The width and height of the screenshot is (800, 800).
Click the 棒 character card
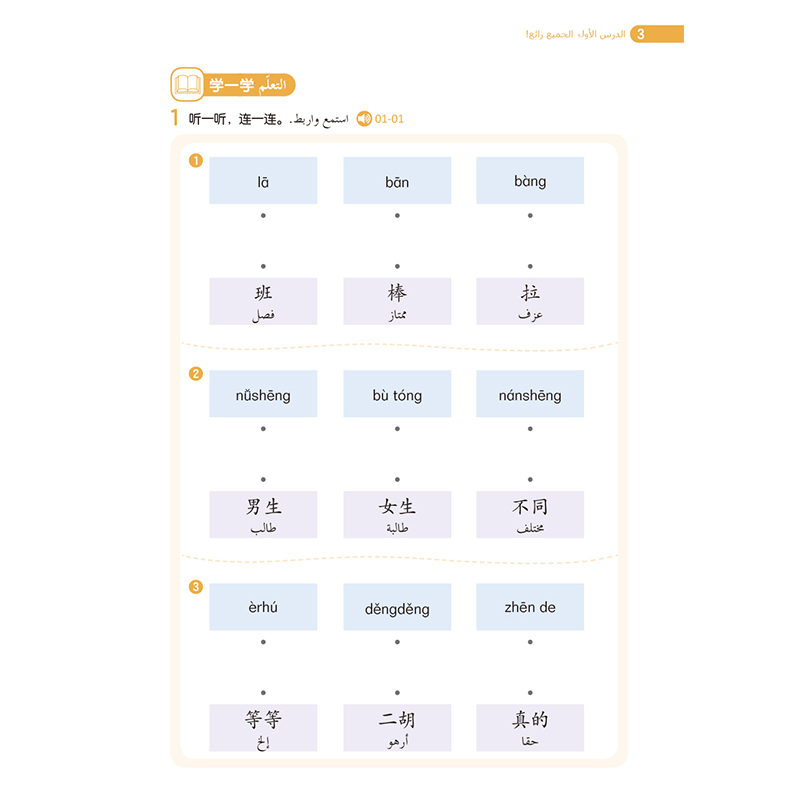click(397, 302)
